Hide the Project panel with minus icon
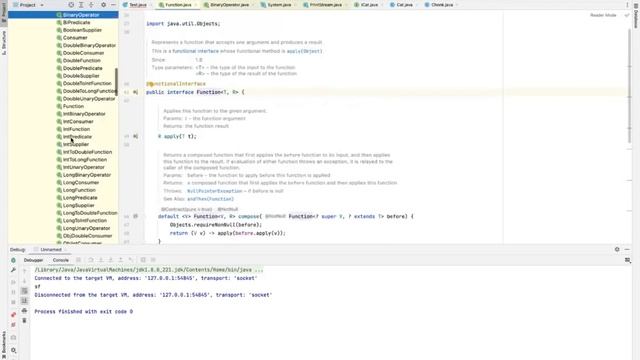This screenshot has width=640, height=360. (113, 5)
